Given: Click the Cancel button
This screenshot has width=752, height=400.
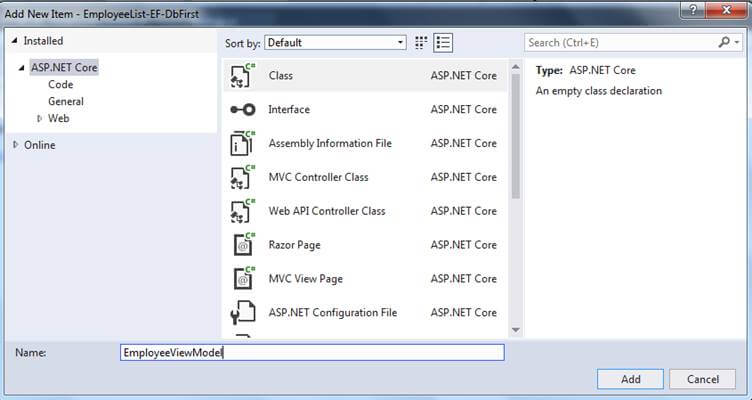Looking at the screenshot, I should point(702,379).
